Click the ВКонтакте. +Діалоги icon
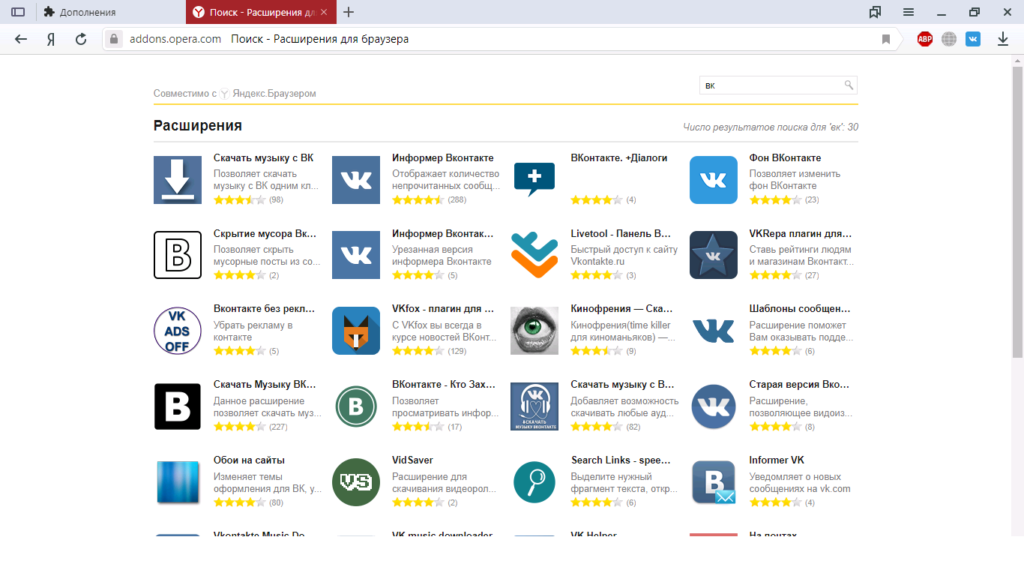1024x576 pixels. [x=534, y=180]
